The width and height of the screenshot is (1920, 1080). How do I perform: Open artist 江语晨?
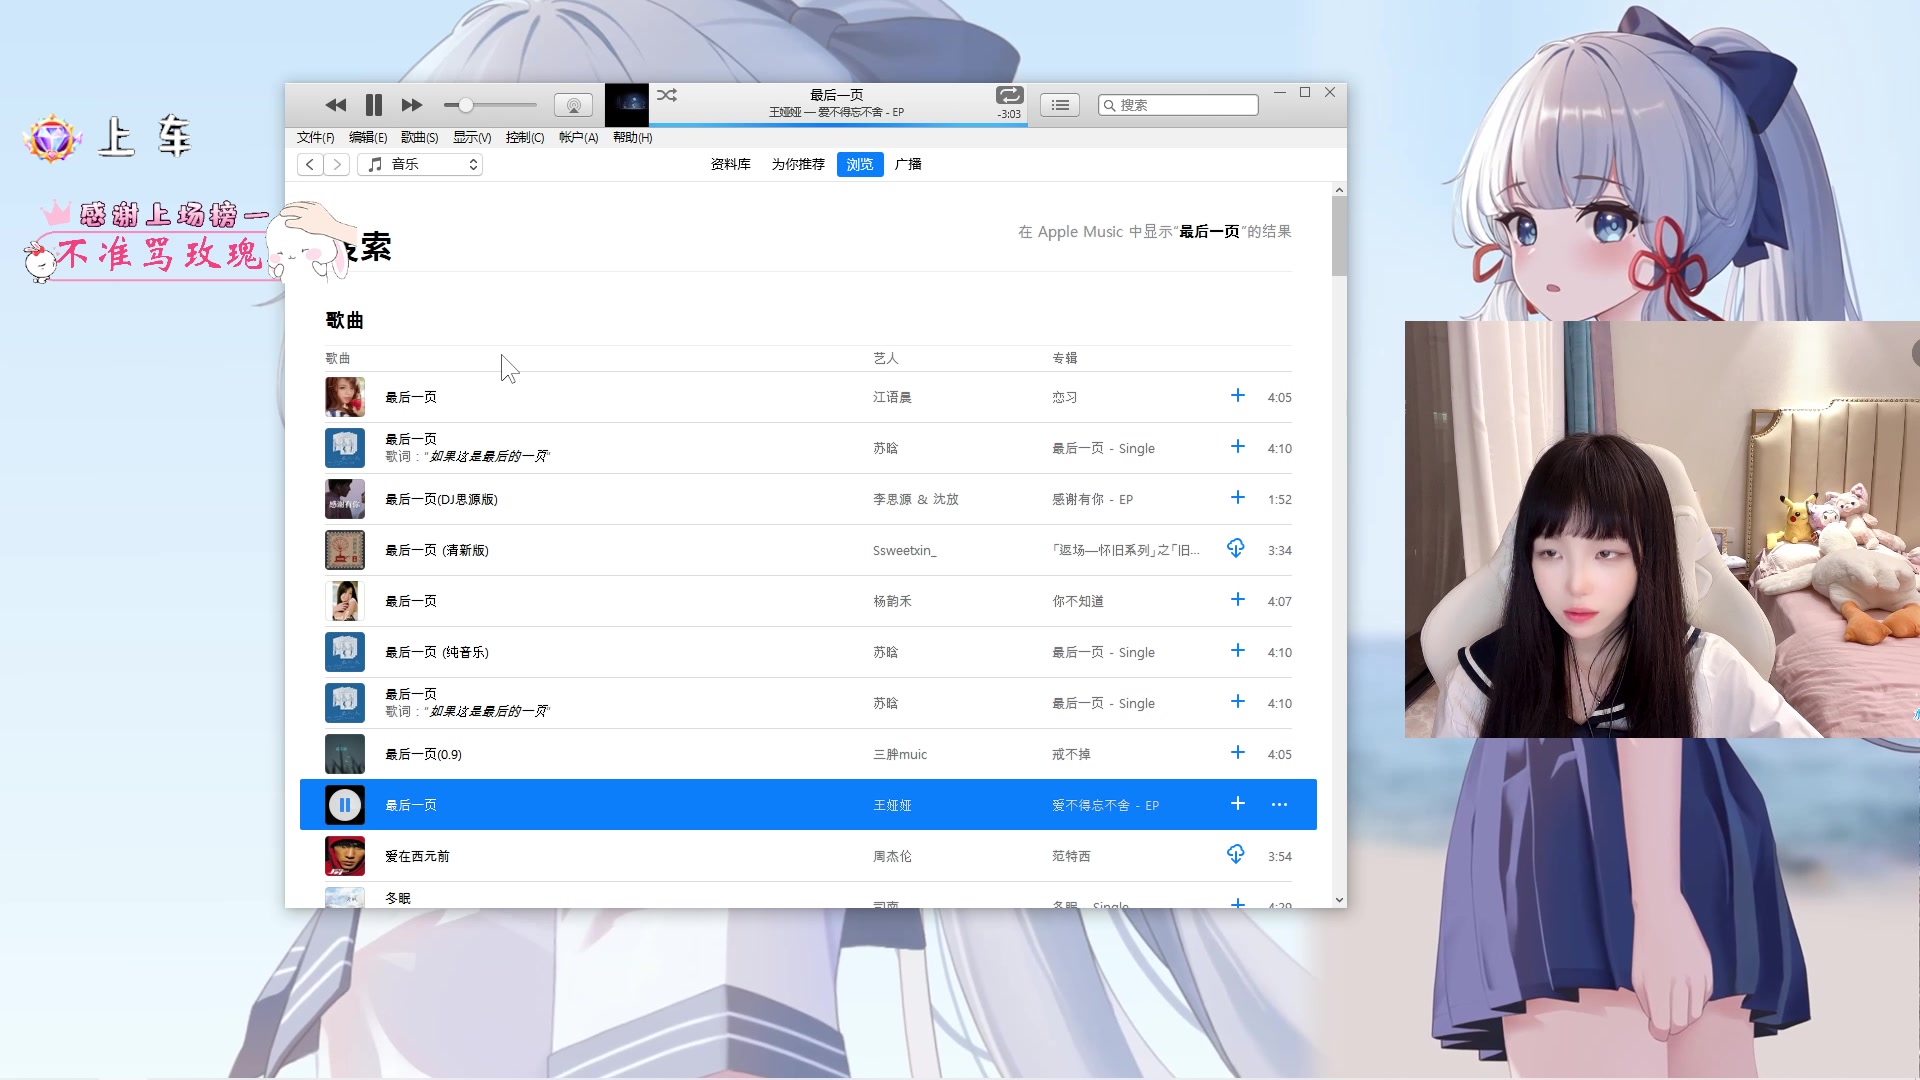point(892,397)
